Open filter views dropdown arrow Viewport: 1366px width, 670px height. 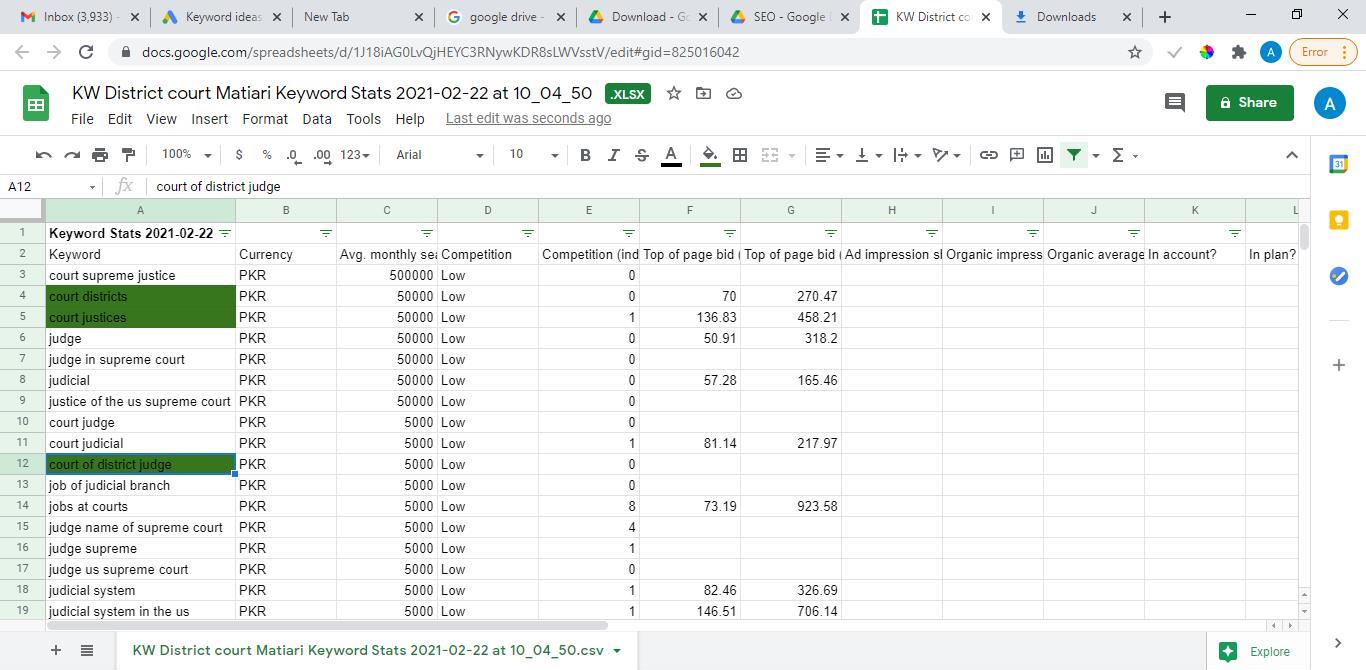pyautogui.click(x=1096, y=155)
